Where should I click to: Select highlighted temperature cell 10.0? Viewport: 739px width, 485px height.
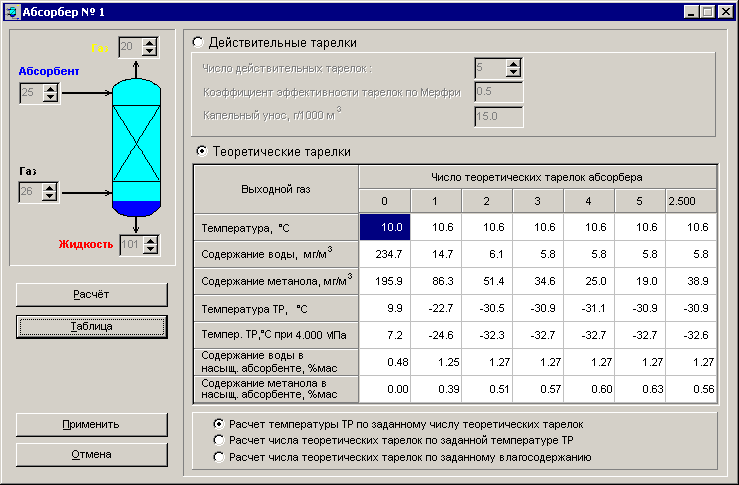[385, 227]
